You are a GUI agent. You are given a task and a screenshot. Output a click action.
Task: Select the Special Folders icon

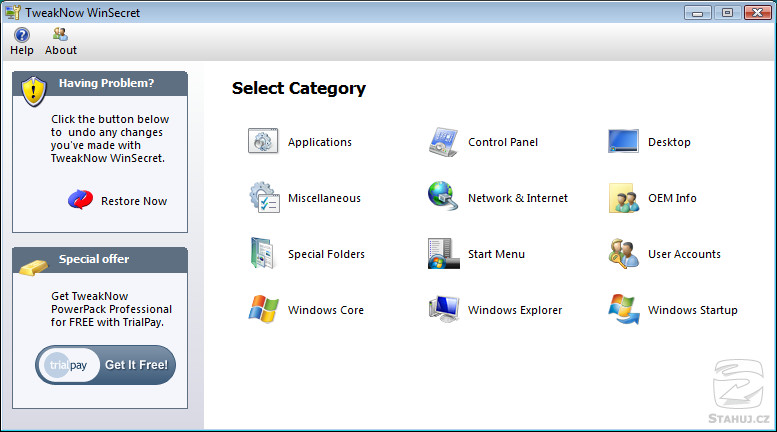(263, 254)
